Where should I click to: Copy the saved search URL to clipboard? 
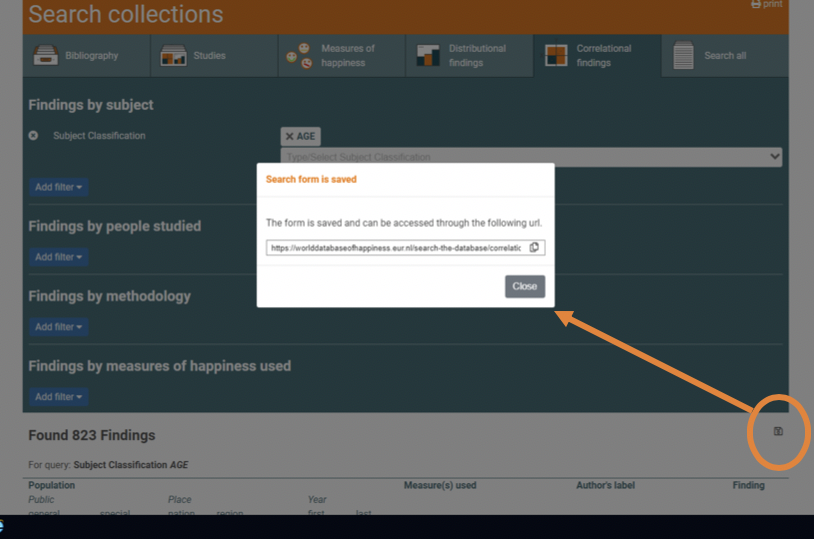534,248
